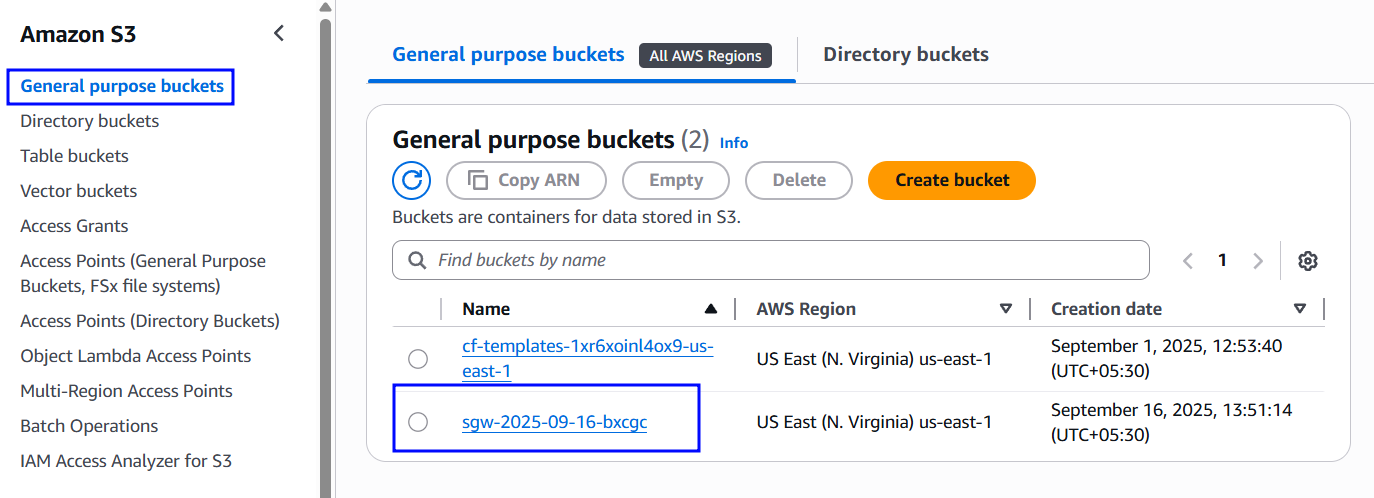Screen dimensions: 1374x498
Task: Click the sidebar vertical scrollbar
Action: [x=325, y=250]
